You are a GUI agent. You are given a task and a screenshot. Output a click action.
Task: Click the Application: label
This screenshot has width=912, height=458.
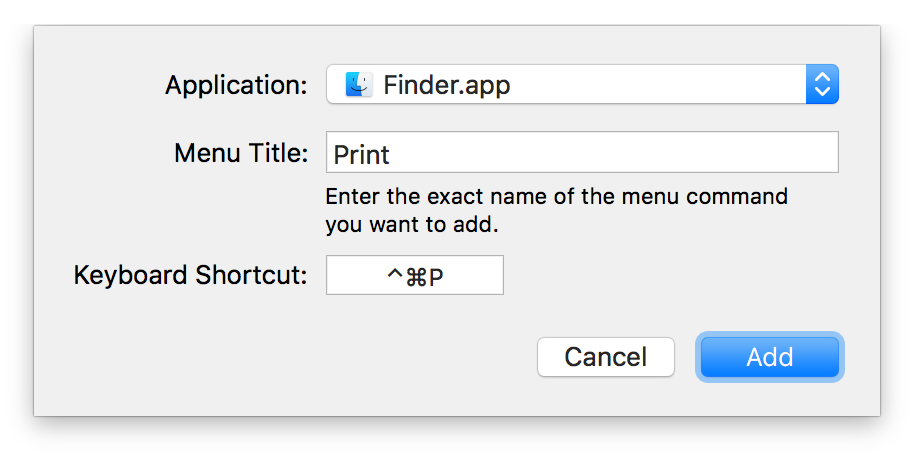(x=236, y=85)
